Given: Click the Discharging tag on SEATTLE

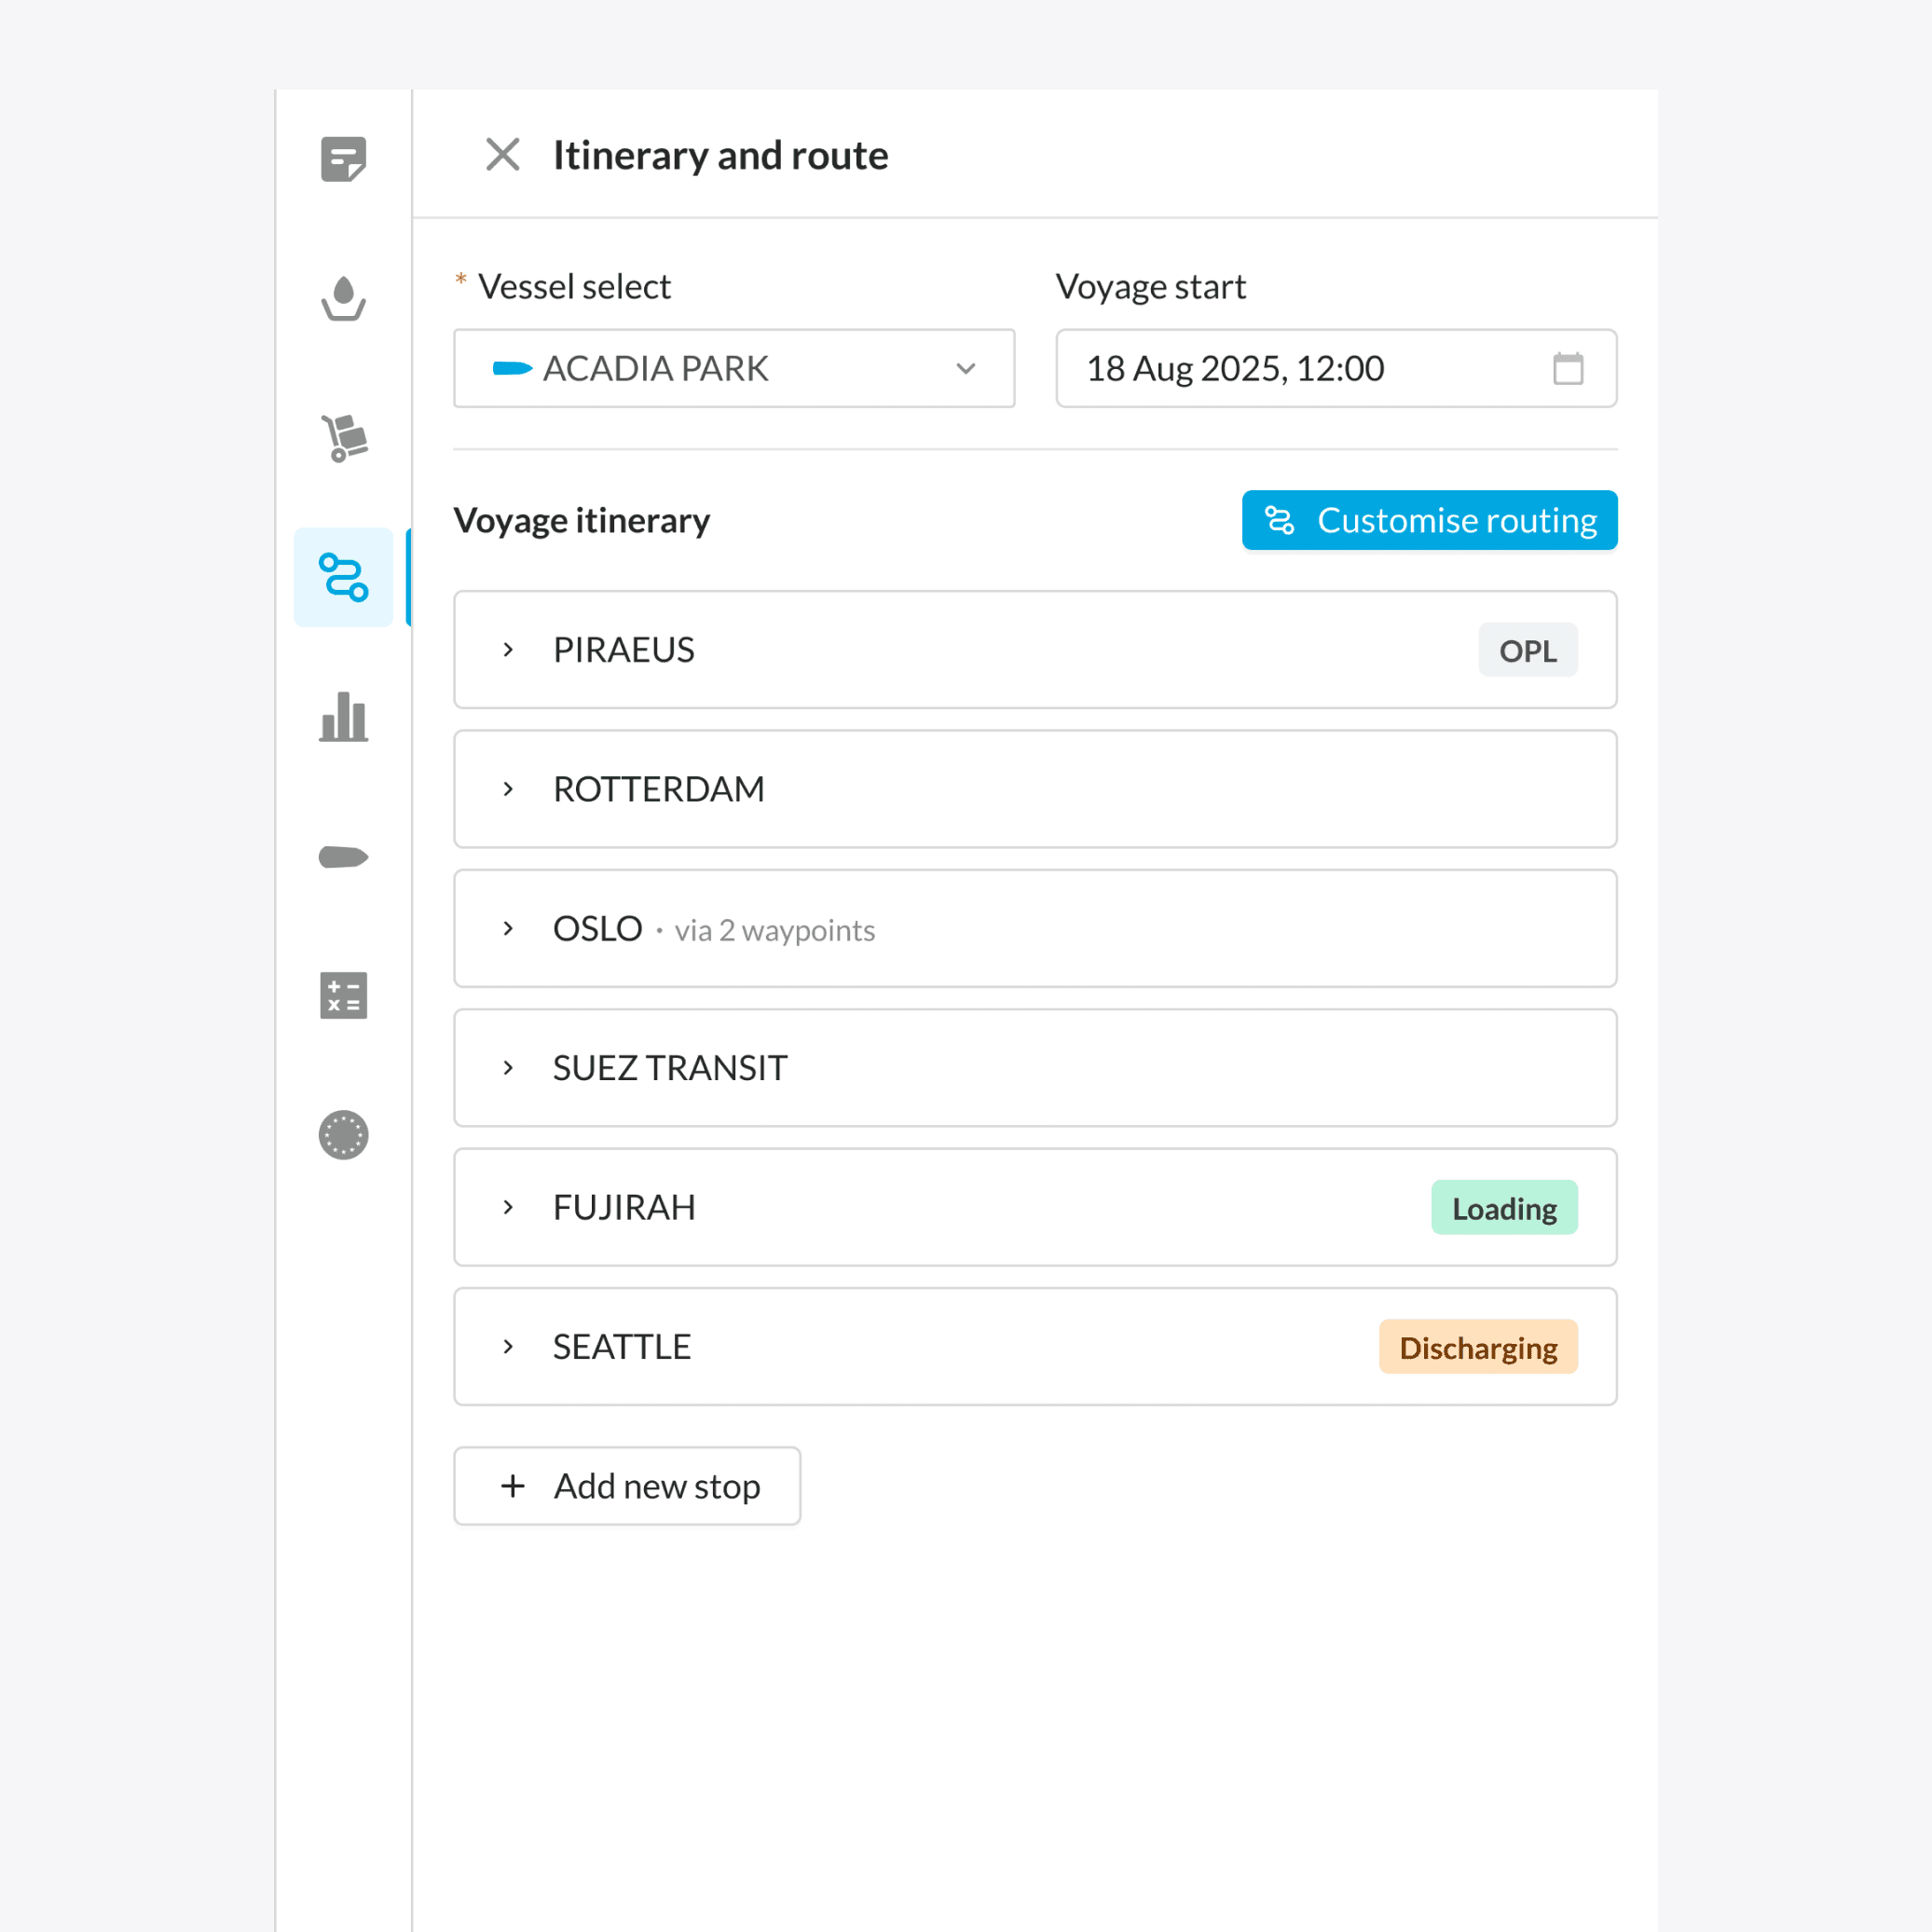Looking at the screenshot, I should pyautogui.click(x=1477, y=1346).
